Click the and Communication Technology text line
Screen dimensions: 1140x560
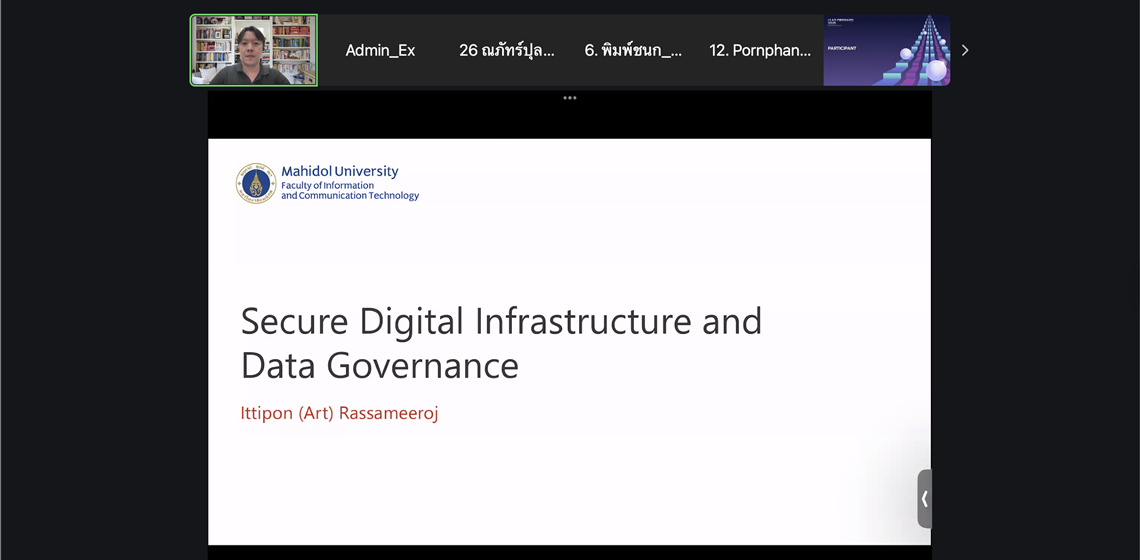[x=350, y=196]
